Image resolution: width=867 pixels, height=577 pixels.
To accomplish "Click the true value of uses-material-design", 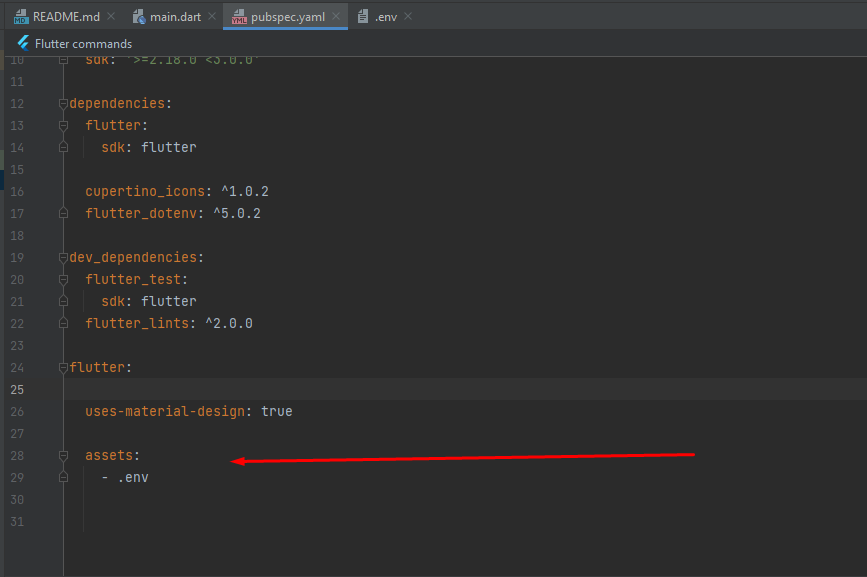I will coord(276,411).
